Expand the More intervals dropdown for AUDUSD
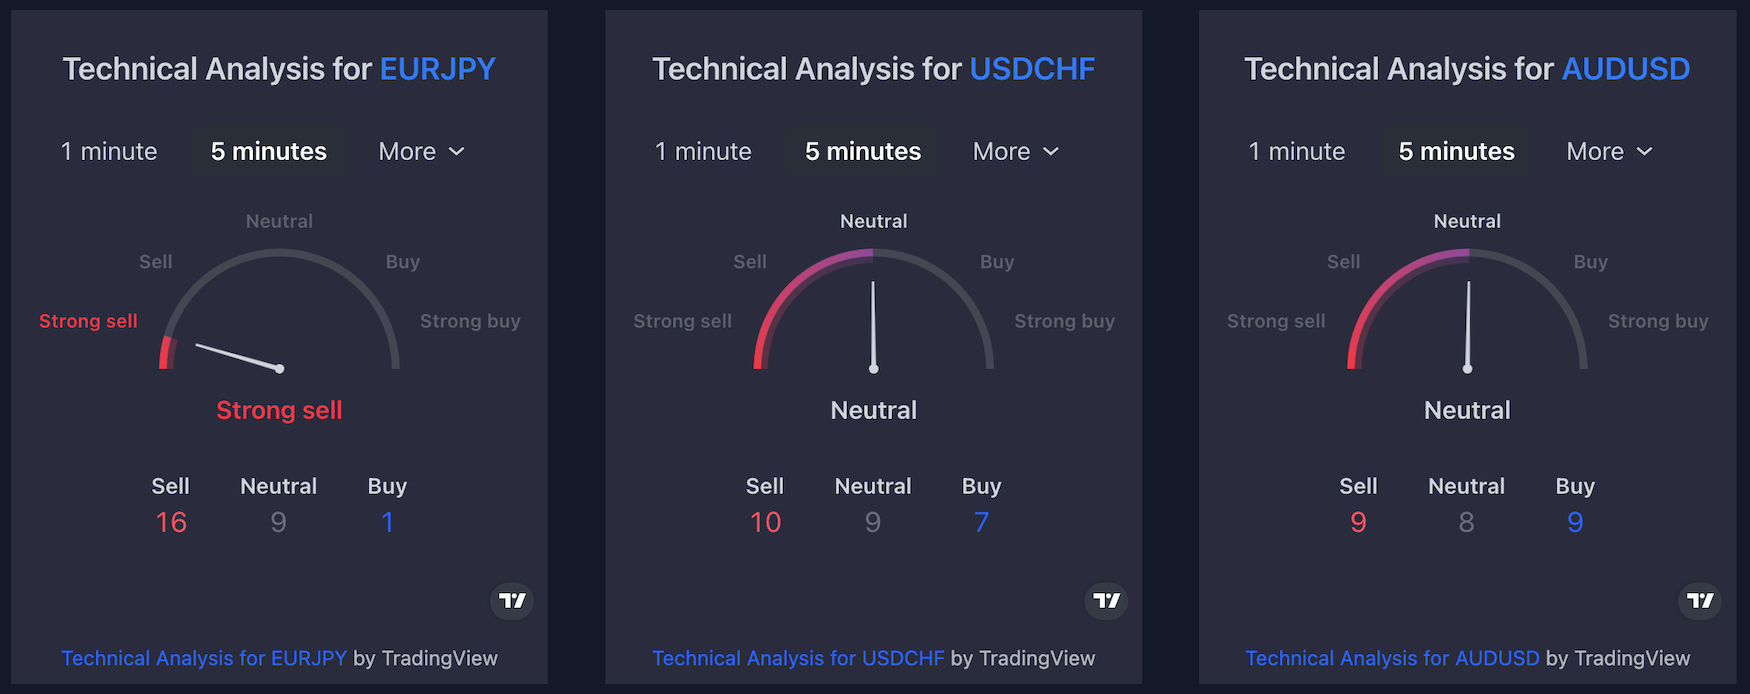 [x=1609, y=152]
